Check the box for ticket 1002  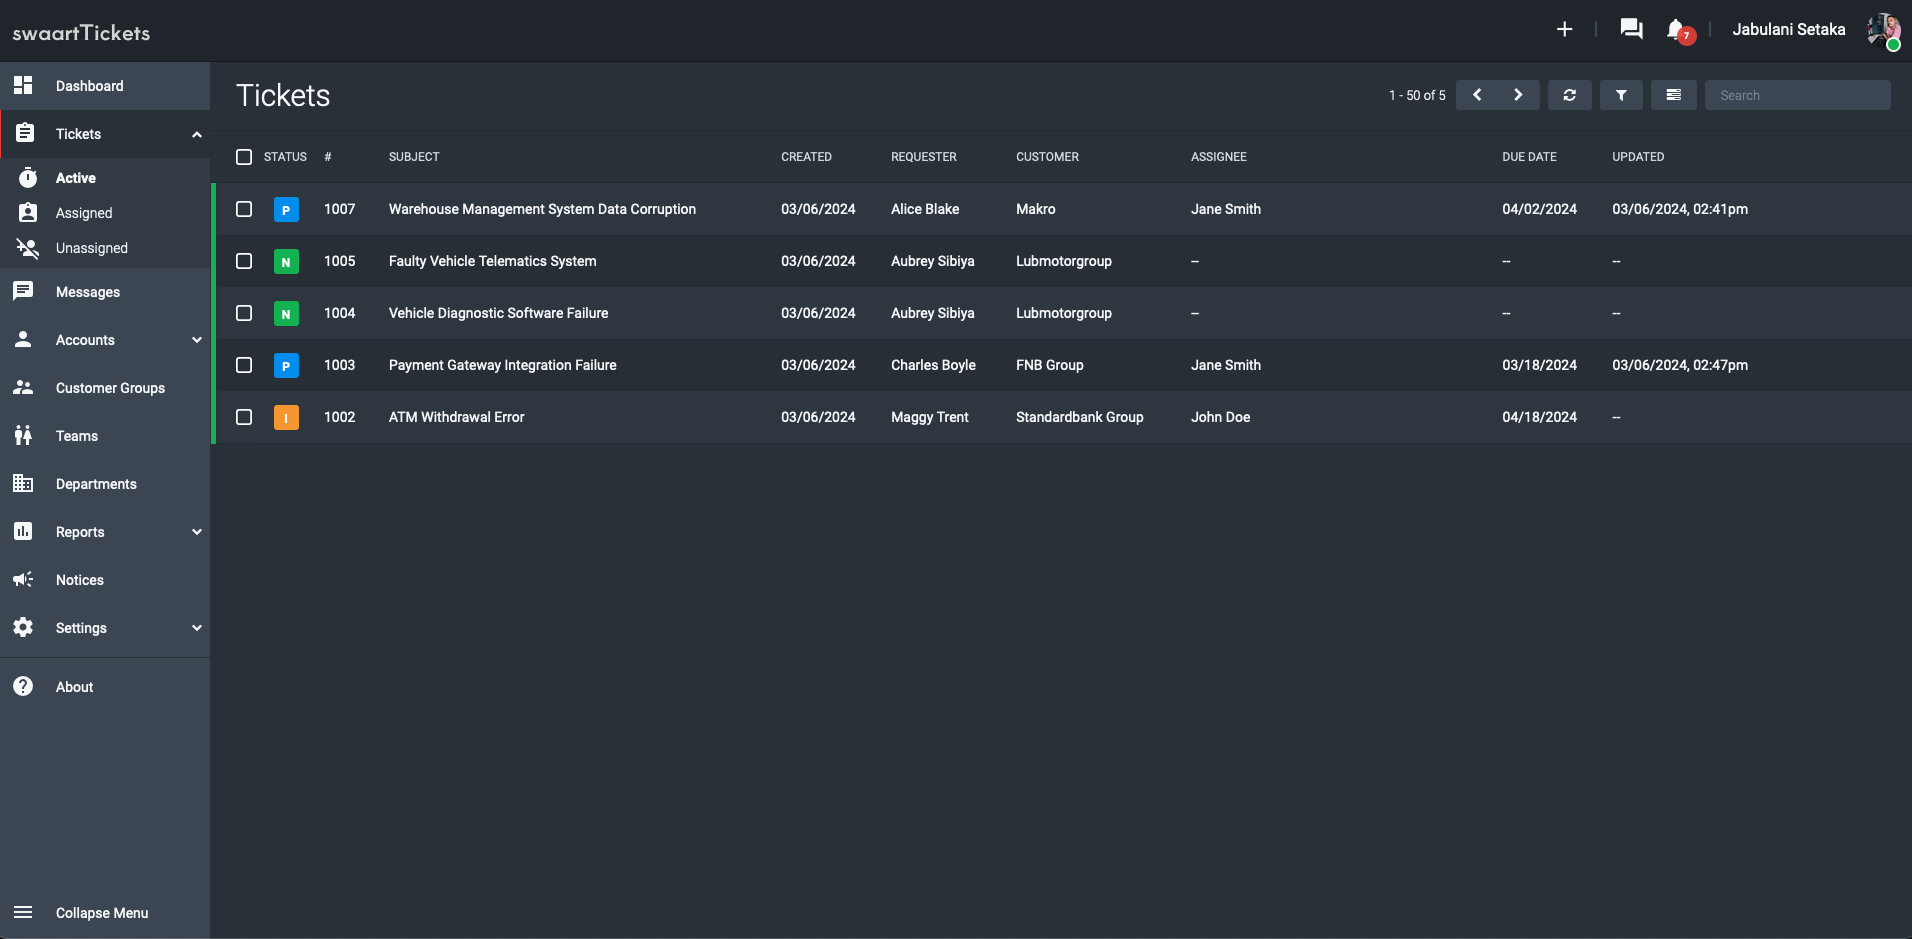(x=244, y=417)
